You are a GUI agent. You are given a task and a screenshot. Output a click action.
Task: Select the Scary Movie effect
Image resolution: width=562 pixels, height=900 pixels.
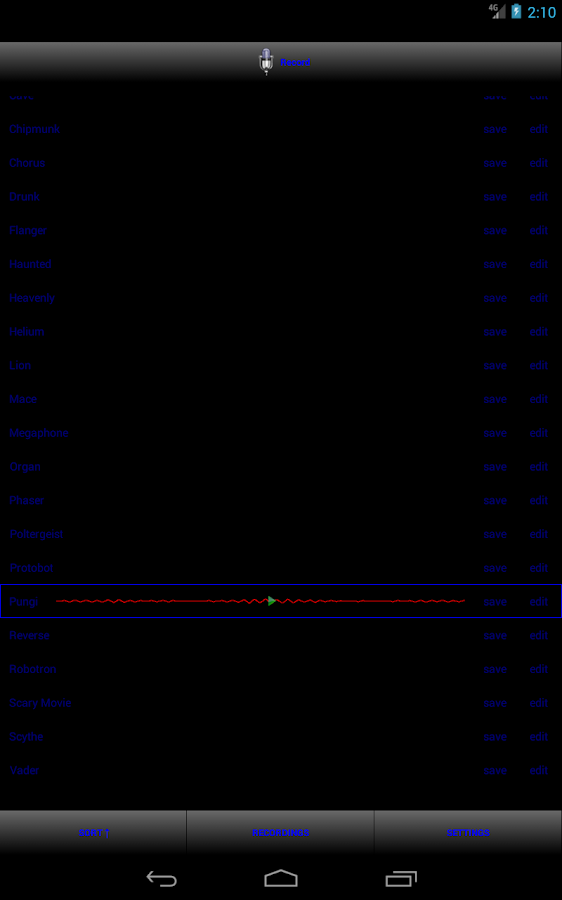pyautogui.click(x=40, y=703)
